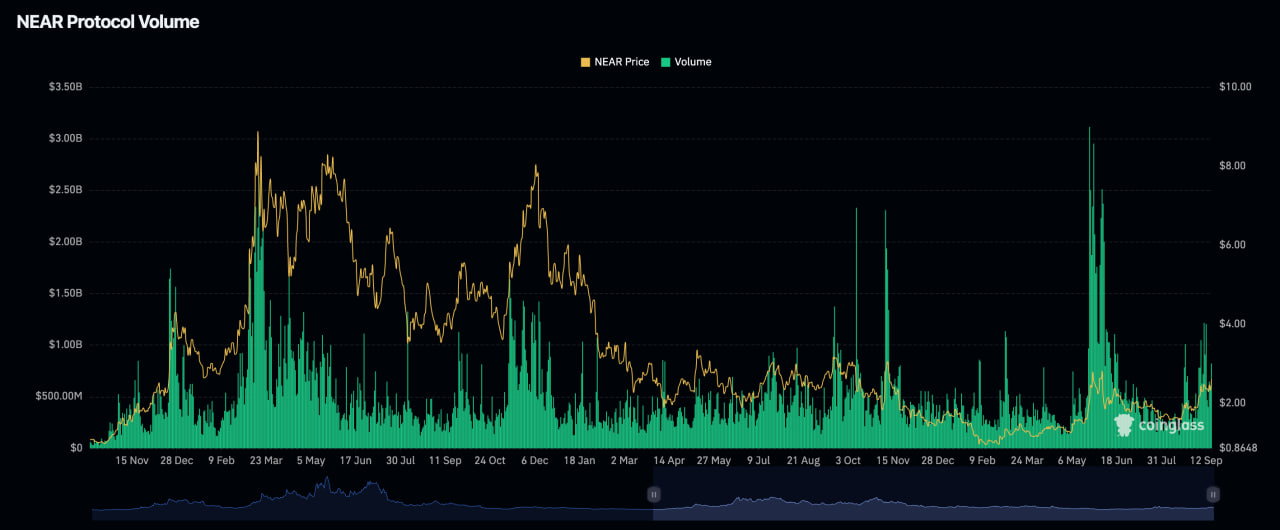Click the $0 volume axis label
Viewport: 1280px width, 530px height.
coord(76,448)
